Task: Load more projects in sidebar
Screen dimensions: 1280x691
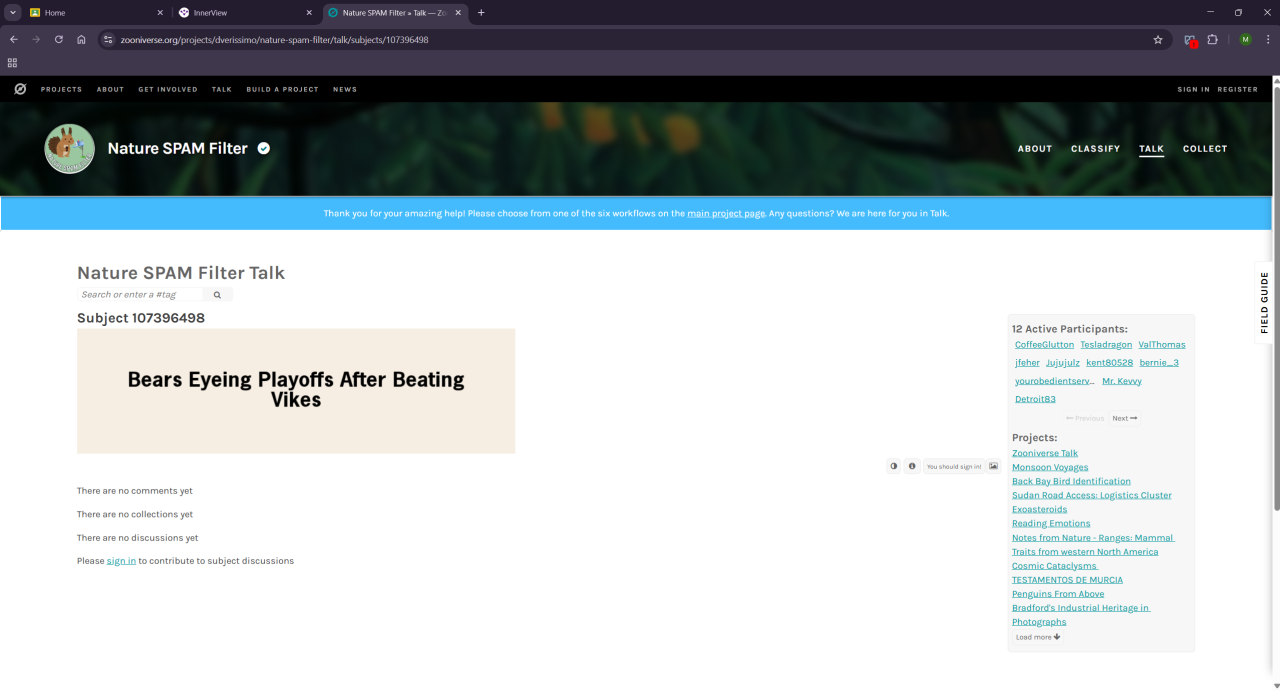Action: pos(1038,637)
